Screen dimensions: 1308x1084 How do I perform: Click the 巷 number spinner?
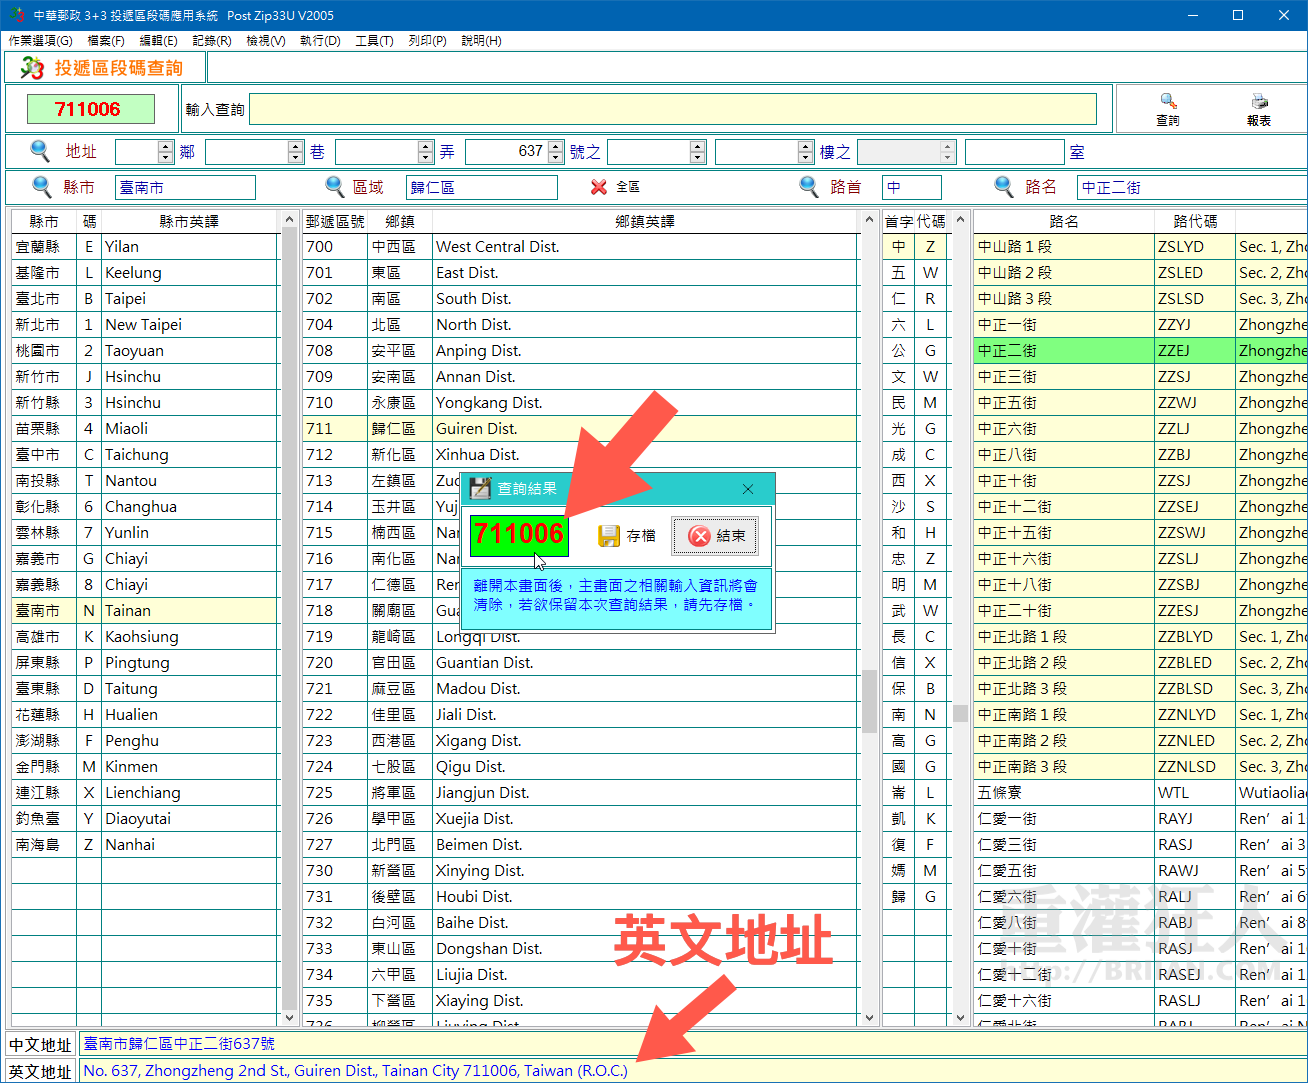pos(254,152)
